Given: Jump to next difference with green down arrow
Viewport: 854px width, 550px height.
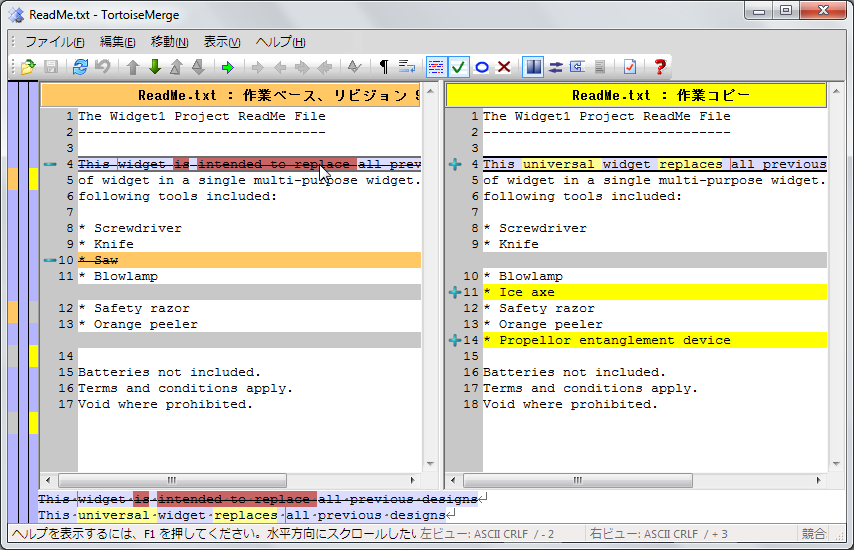Looking at the screenshot, I should [155, 67].
